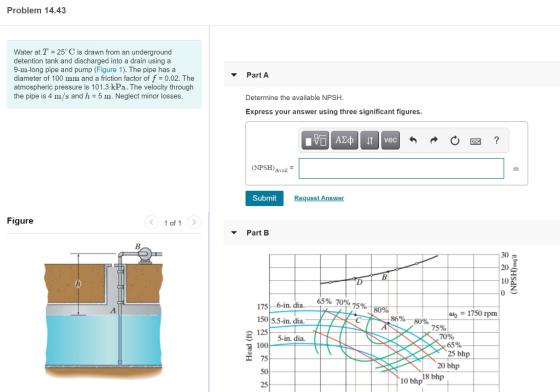Open the math templates button

pos(315,140)
